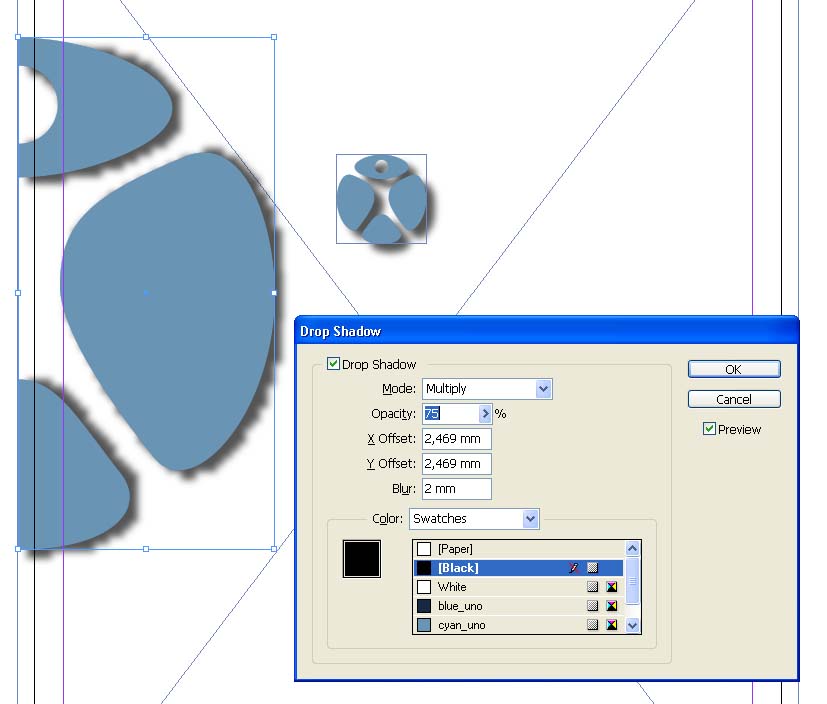Select the blue_uno swatch
Screen dimensions: 827x704
[x=518, y=606]
